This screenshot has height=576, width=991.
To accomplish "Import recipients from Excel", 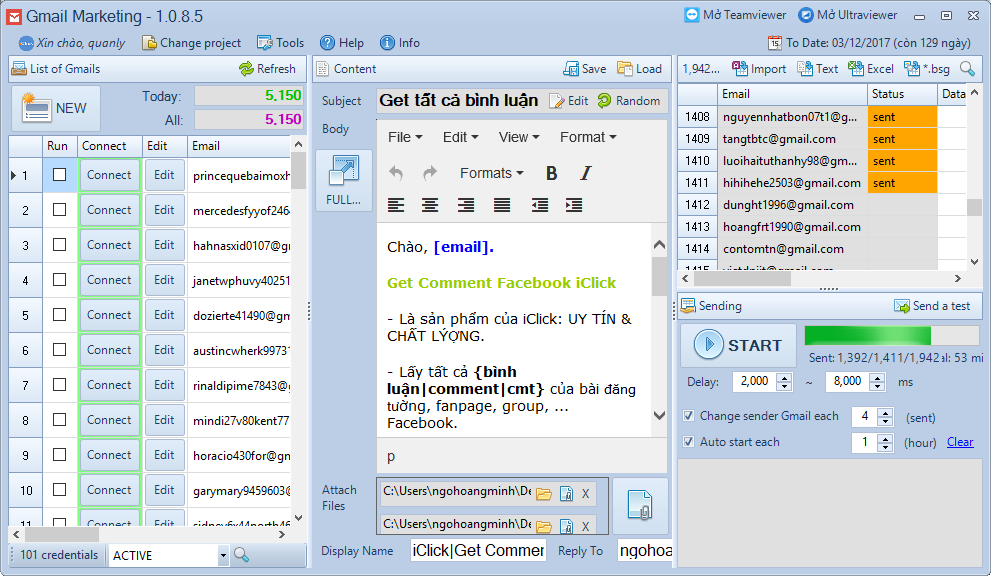I will click(871, 69).
